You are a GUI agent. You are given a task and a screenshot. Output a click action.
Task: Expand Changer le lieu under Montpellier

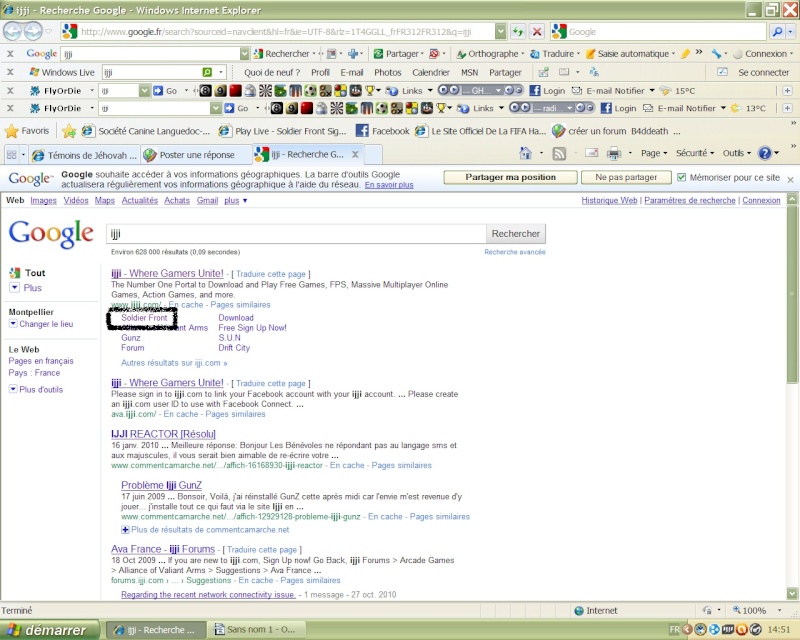click(41, 324)
